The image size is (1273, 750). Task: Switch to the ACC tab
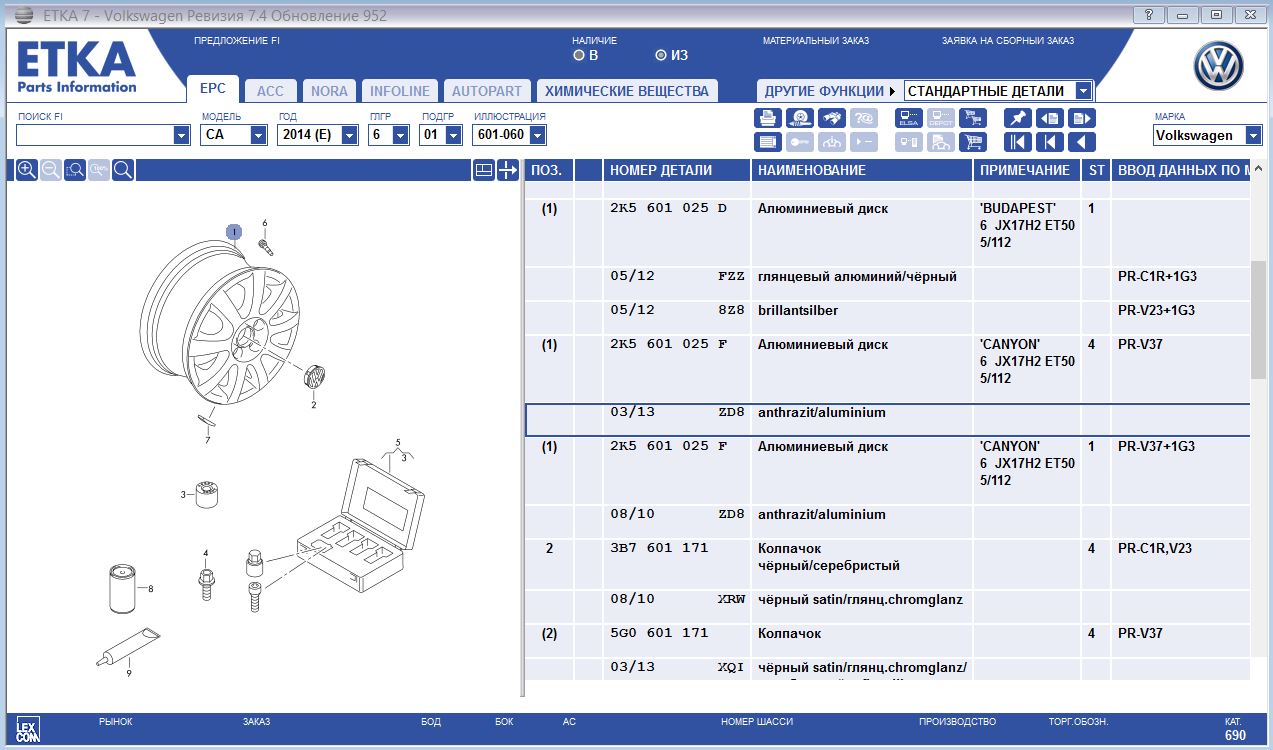click(270, 91)
